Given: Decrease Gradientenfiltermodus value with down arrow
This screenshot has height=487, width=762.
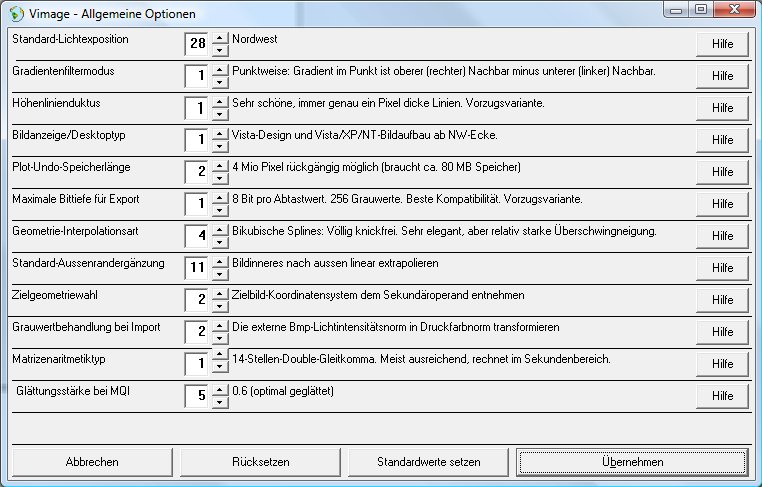Looking at the screenshot, I should (x=220, y=83).
